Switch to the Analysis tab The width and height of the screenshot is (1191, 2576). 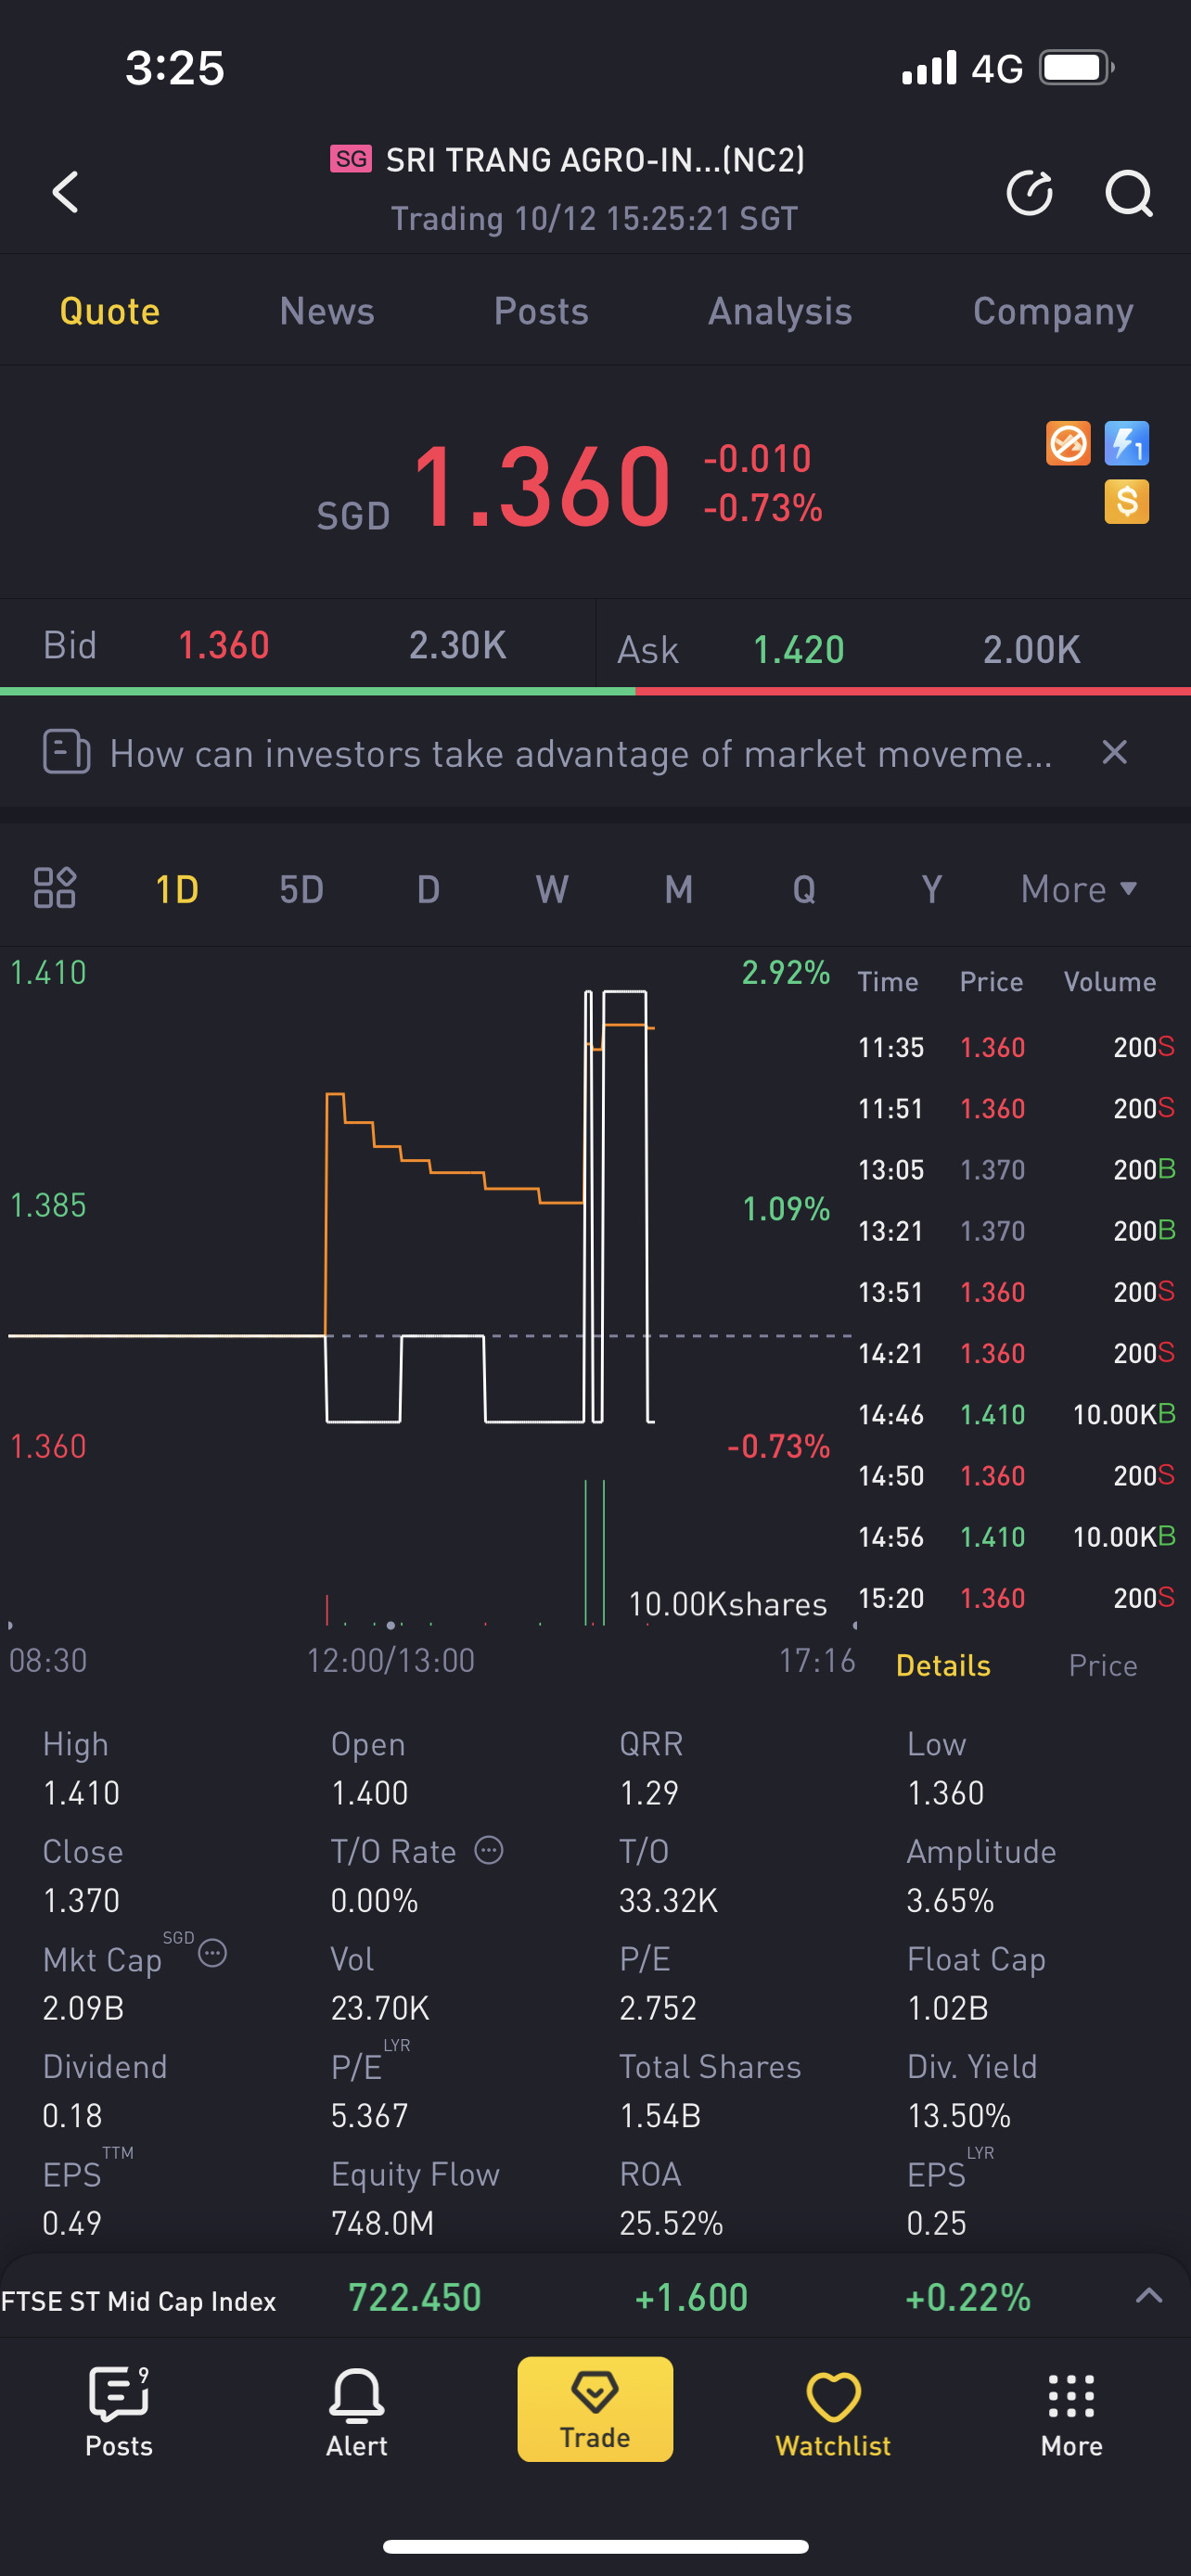tap(780, 311)
